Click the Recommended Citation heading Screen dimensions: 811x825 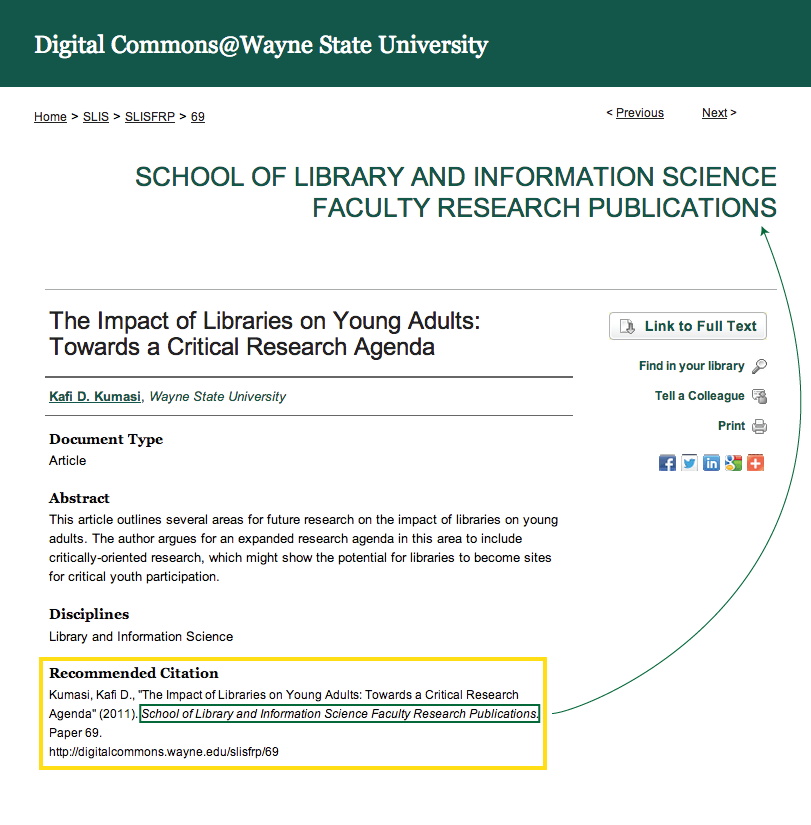[134, 673]
